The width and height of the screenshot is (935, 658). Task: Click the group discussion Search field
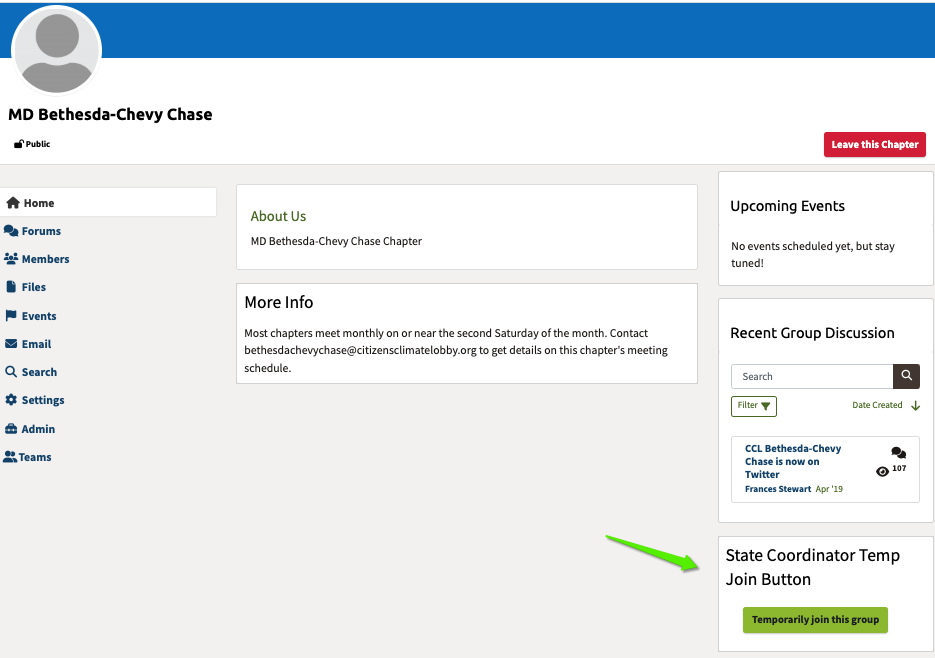tap(812, 376)
